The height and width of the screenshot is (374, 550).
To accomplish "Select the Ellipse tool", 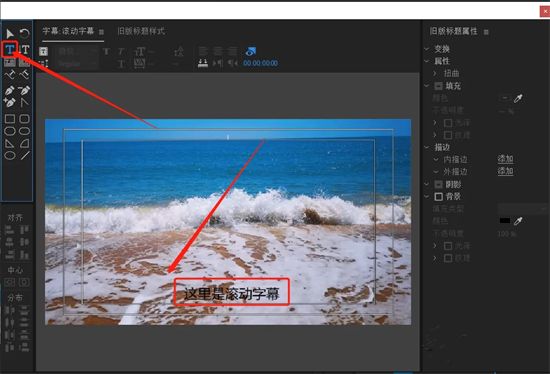I will pyautogui.click(x=10, y=155).
